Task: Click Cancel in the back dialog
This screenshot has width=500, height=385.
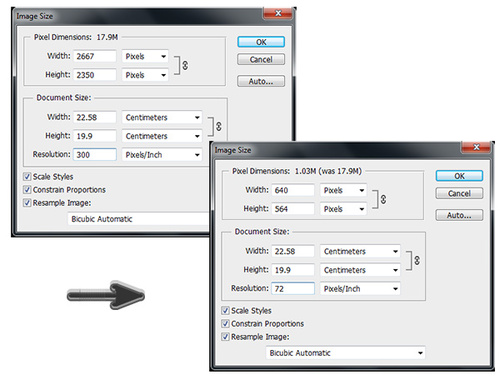Action: coord(261,59)
